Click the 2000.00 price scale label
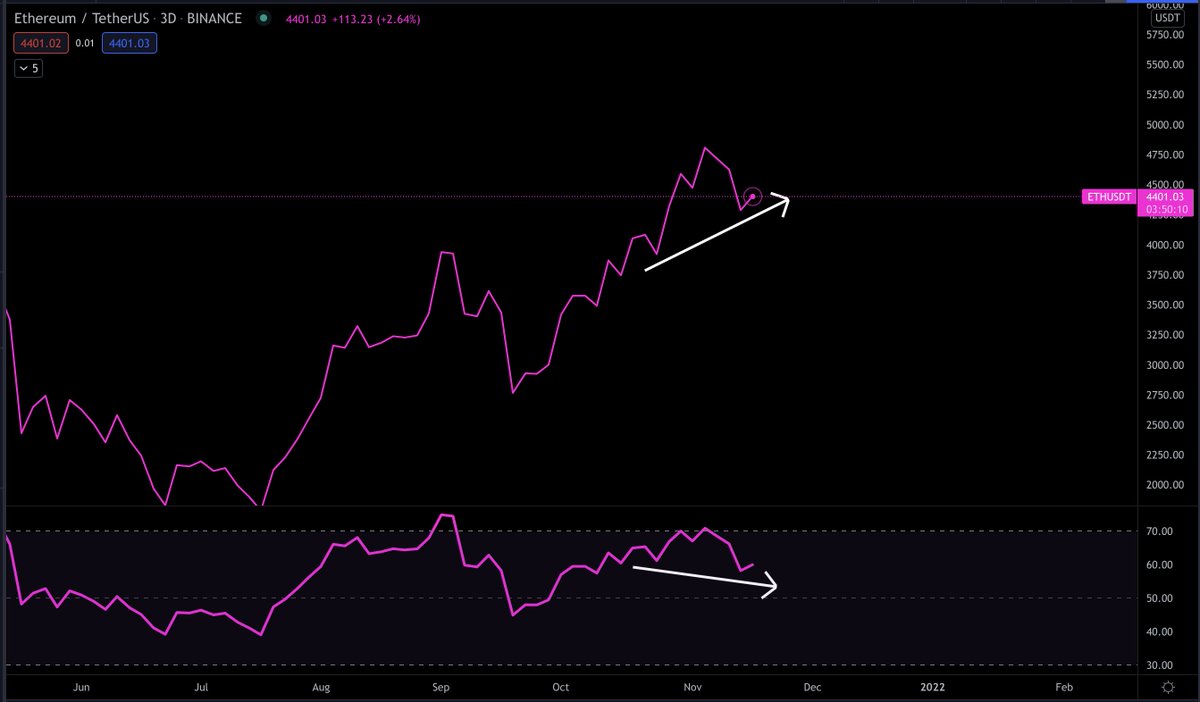Image resolution: width=1200 pixels, height=702 pixels. pyautogui.click(x=1165, y=485)
